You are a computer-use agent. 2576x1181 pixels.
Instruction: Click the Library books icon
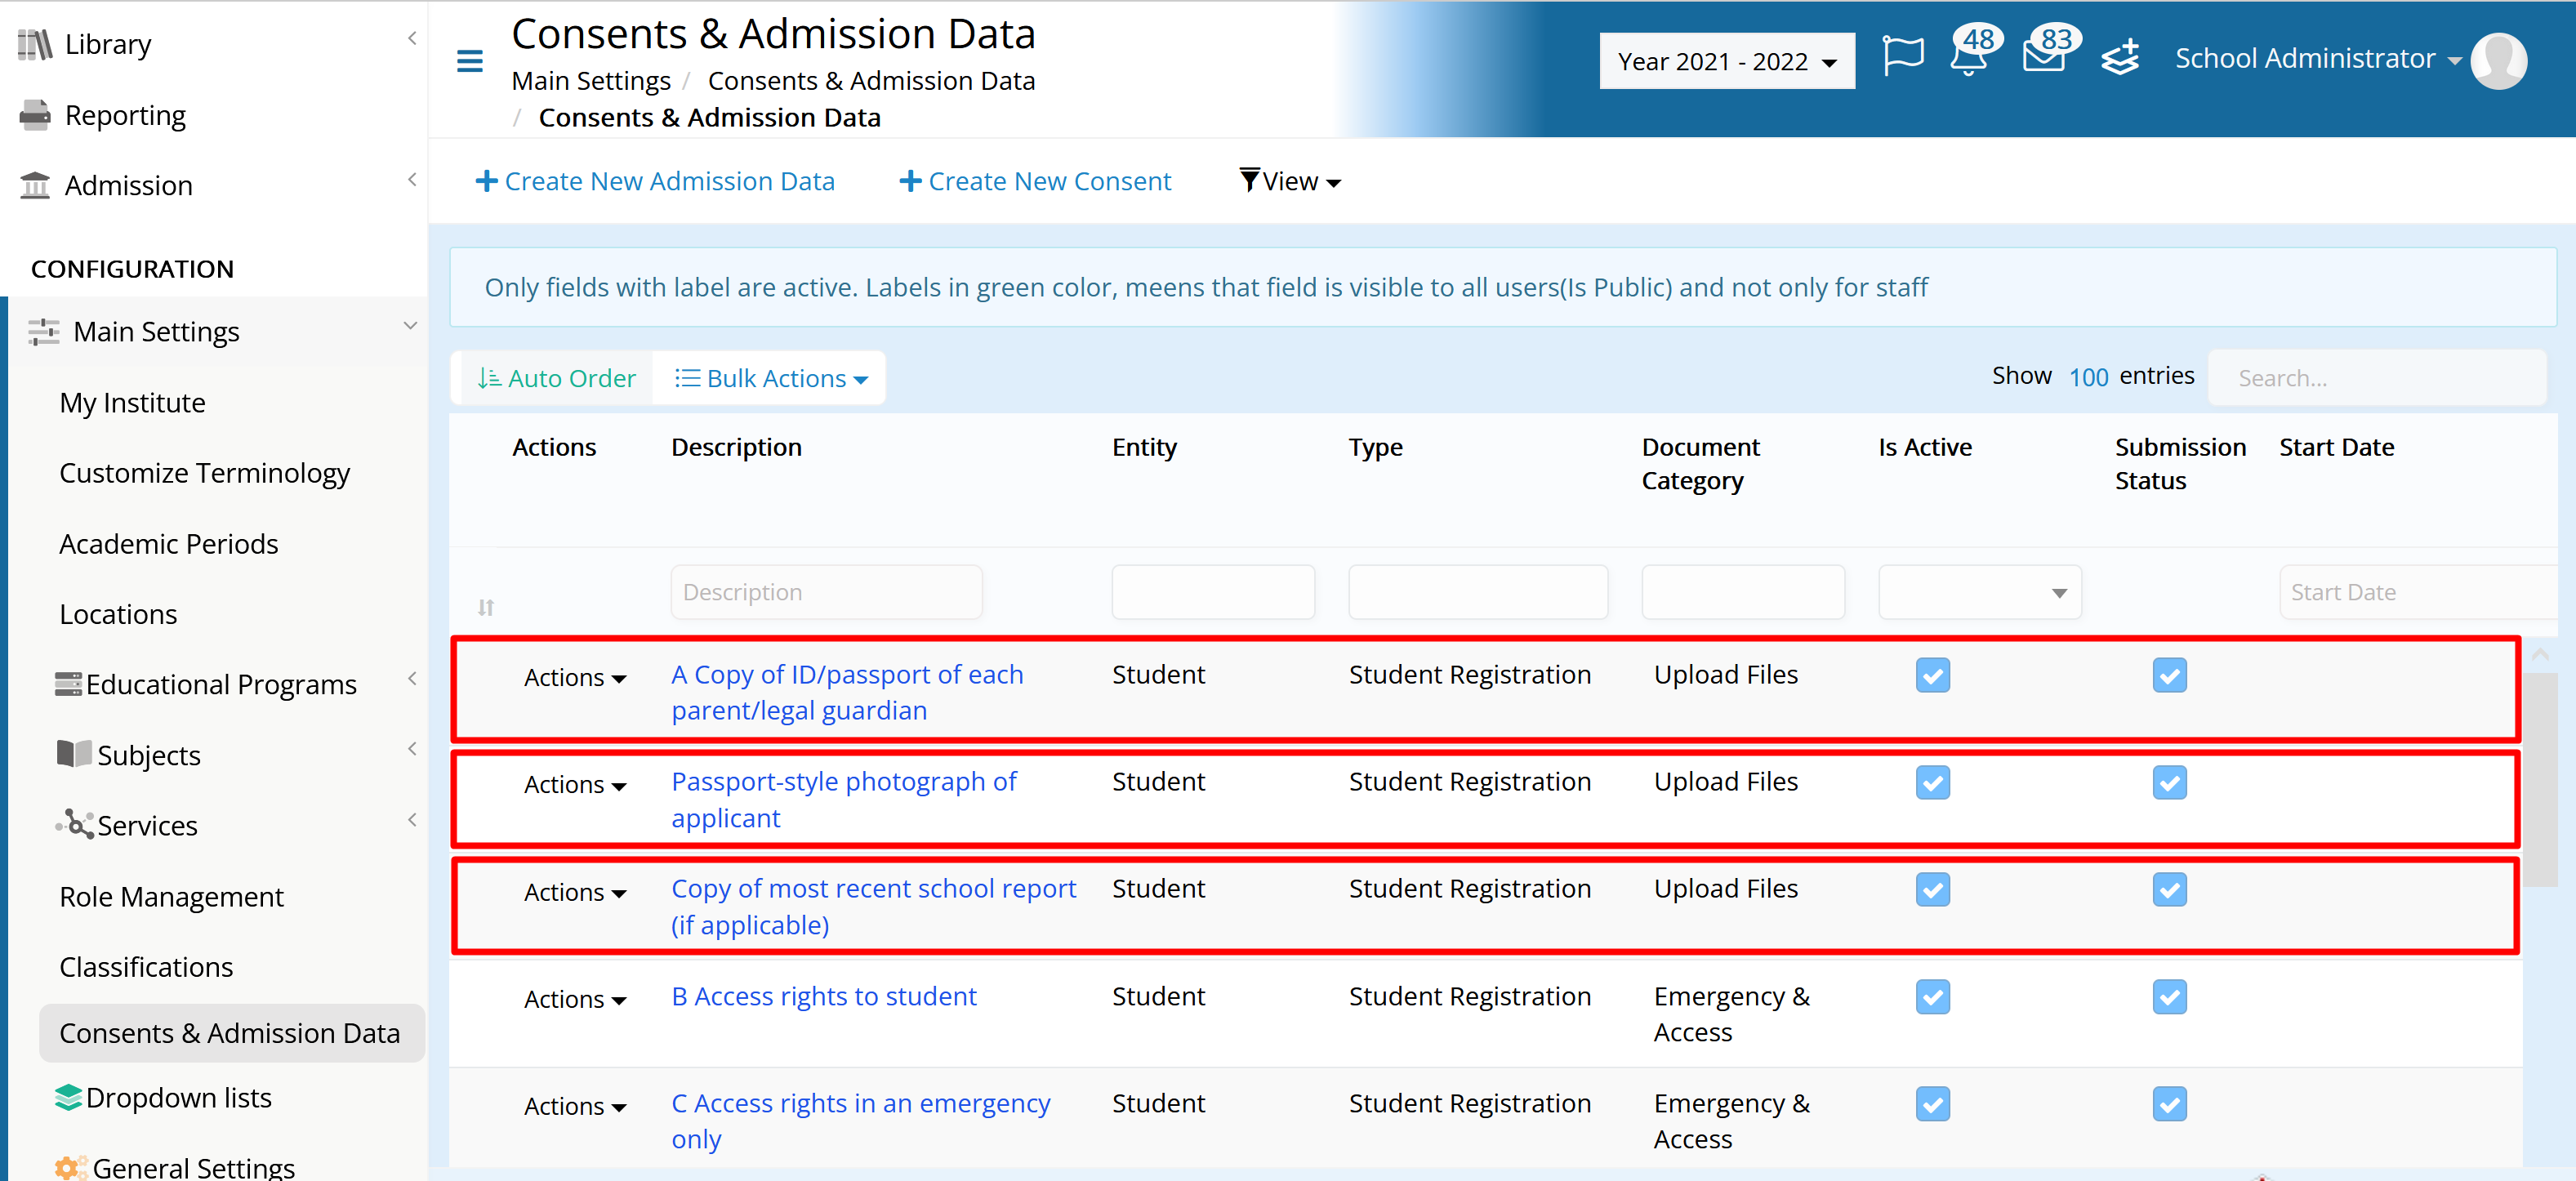click(35, 44)
